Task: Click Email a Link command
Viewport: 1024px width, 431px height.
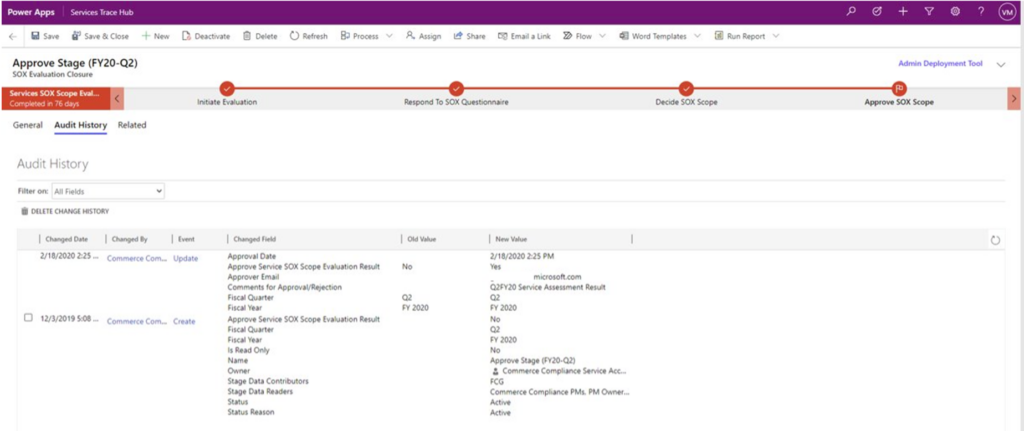Action: coord(524,37)
